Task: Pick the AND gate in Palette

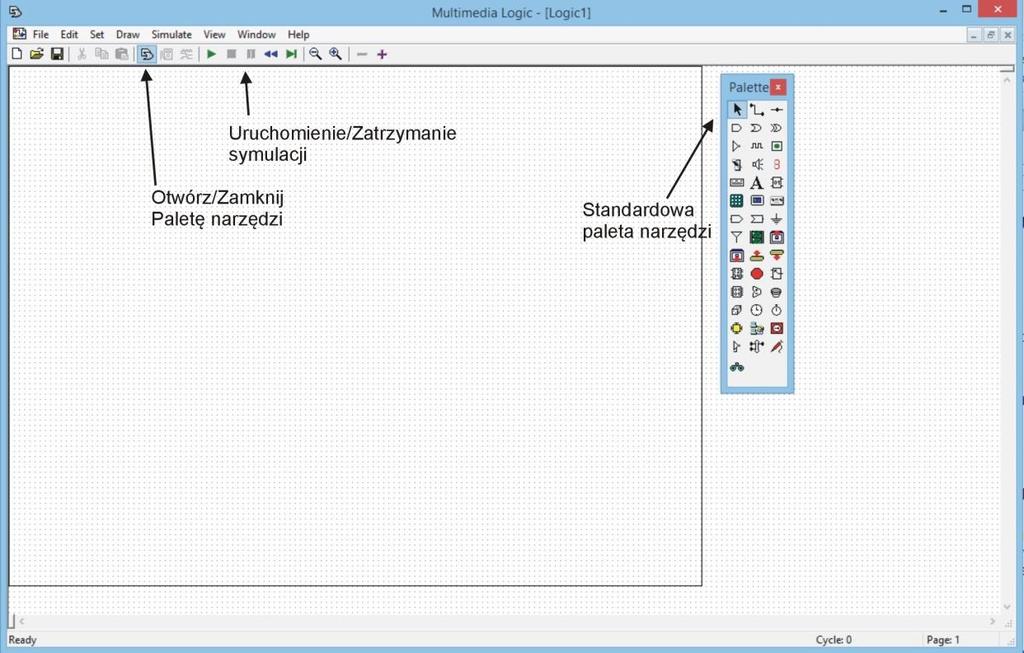Action: 737,128
